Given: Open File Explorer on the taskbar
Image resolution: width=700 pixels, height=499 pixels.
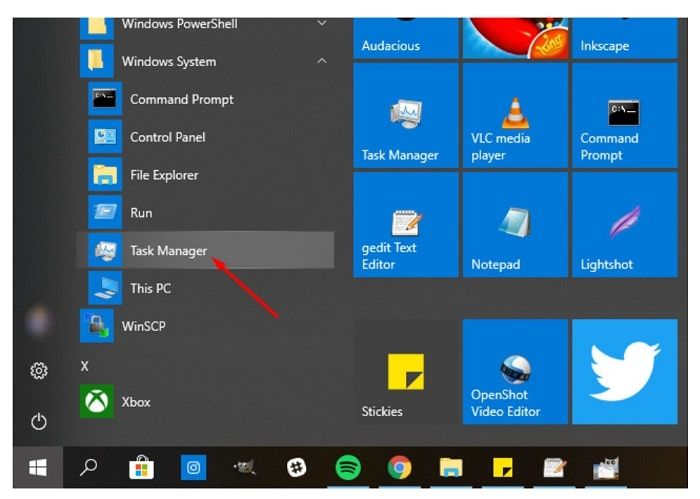Looking at the screenshot, I should click(x=451, y=468).
